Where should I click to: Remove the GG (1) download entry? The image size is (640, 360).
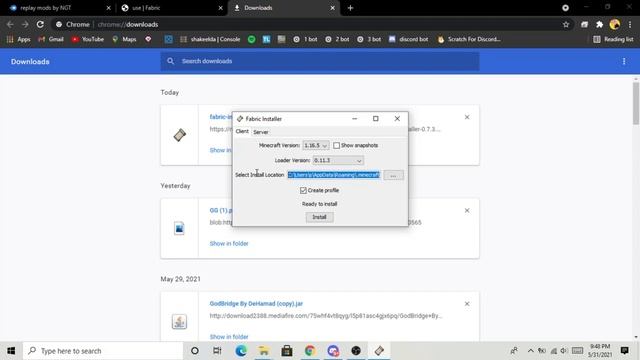pos(467,211)
